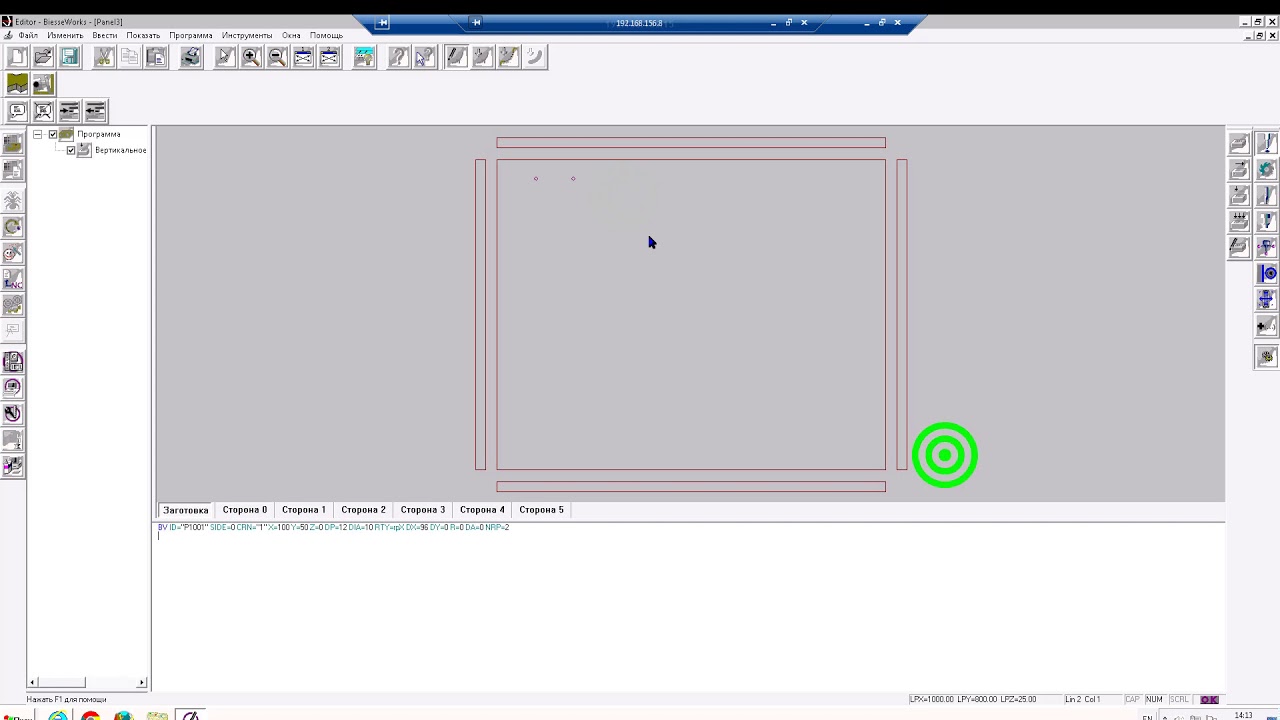The height and width of the screenshot is (720, 1280).
Task: Select the circle tangent line machining icon
Action: point(1266,274)
